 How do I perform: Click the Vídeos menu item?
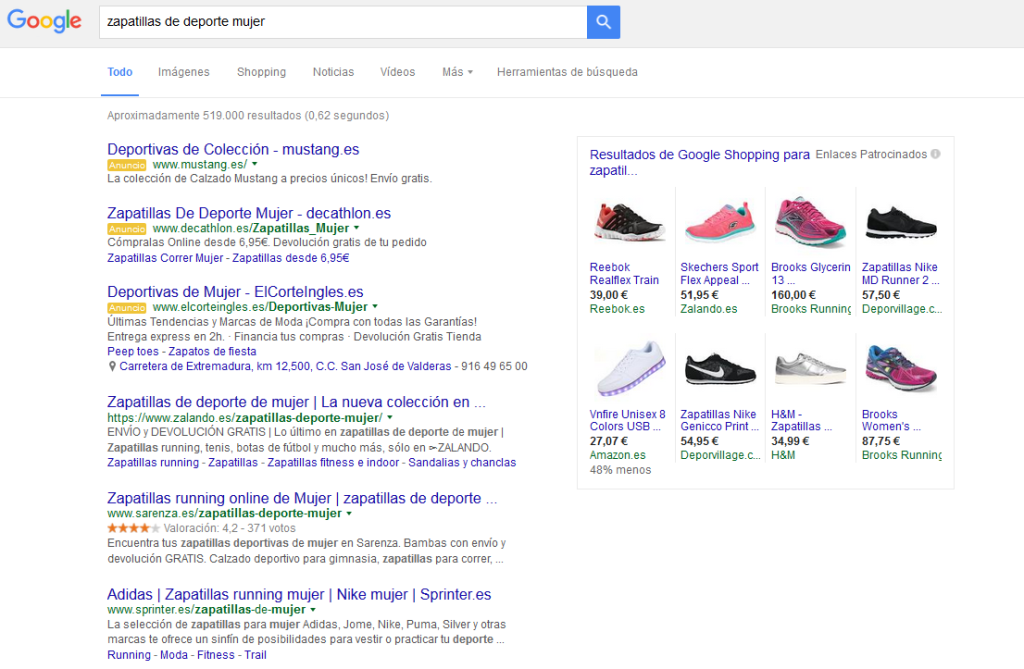pos(397,72)
